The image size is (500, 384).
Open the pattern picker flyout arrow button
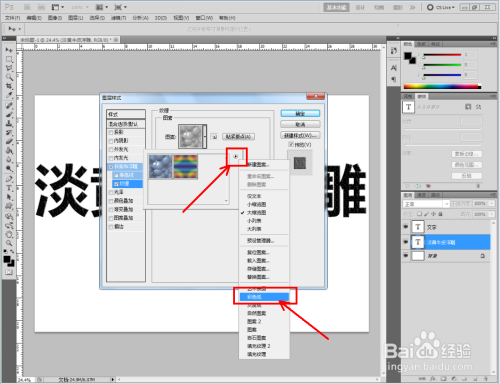coord(236,156)
